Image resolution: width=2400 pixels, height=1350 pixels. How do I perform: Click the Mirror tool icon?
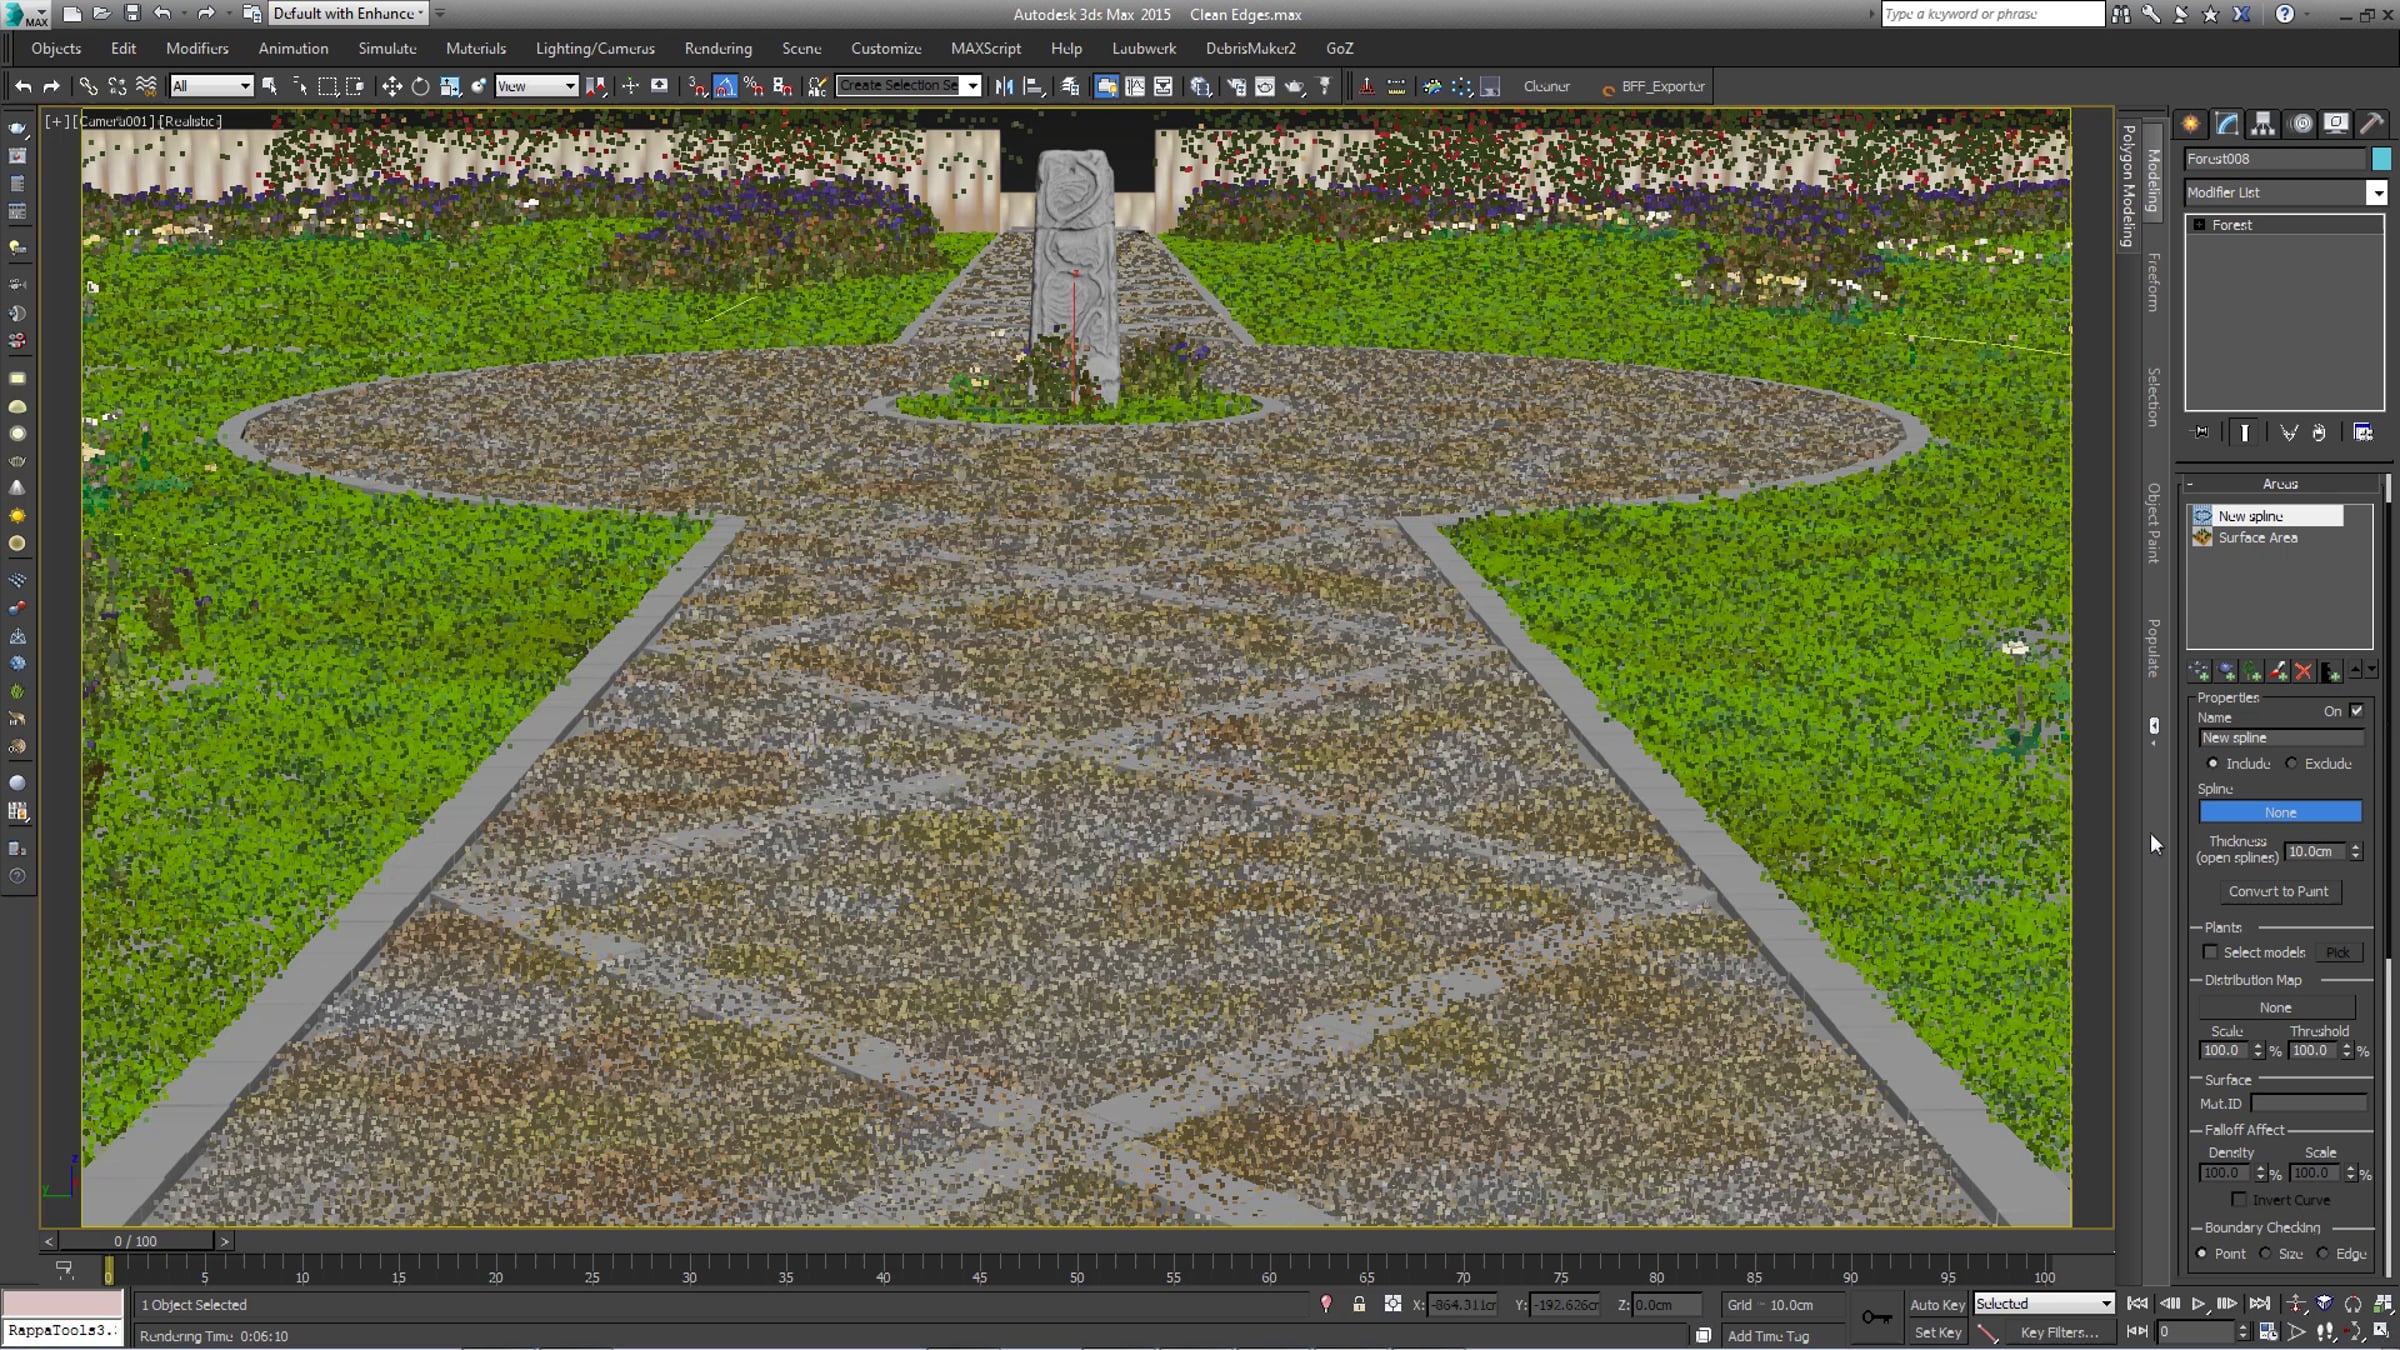pyautogui.click(x=1004, y=86)
